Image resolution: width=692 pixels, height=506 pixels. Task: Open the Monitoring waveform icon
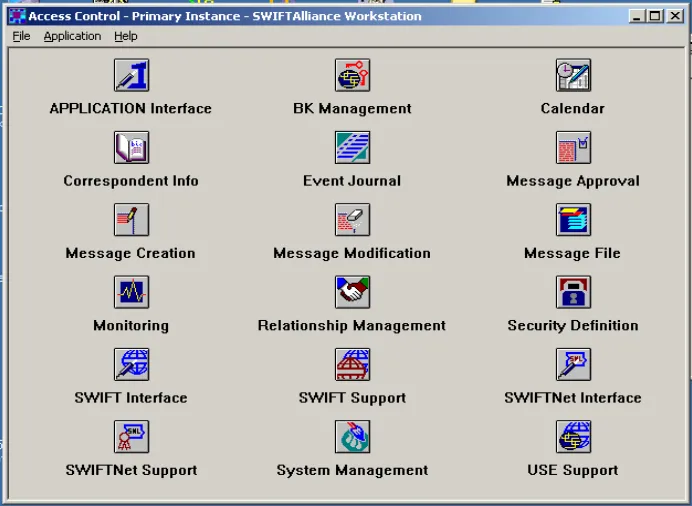coord(132,292)
